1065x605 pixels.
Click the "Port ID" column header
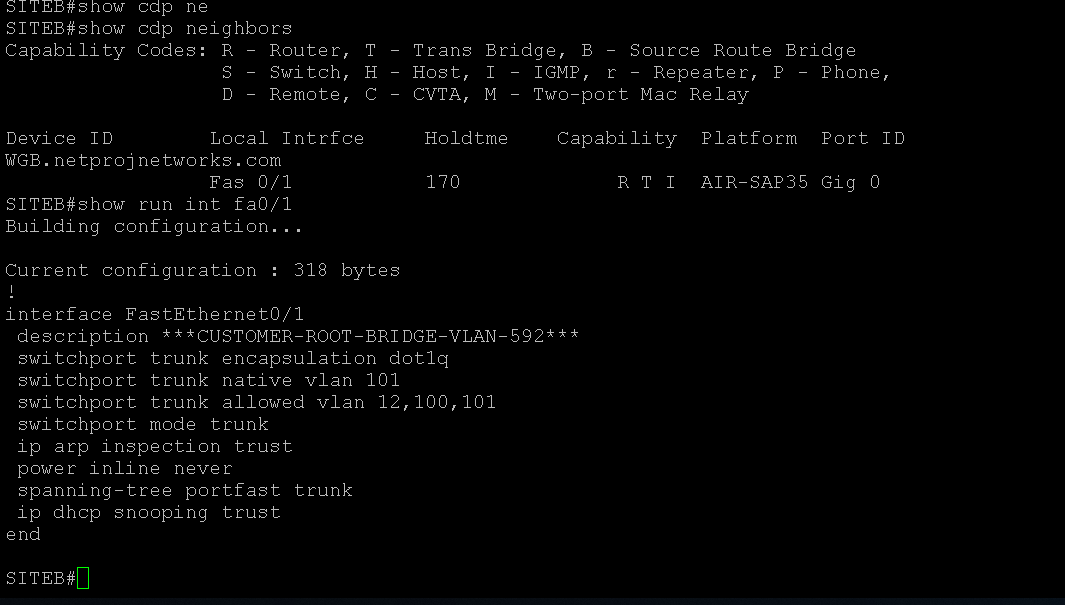point(863,138)
